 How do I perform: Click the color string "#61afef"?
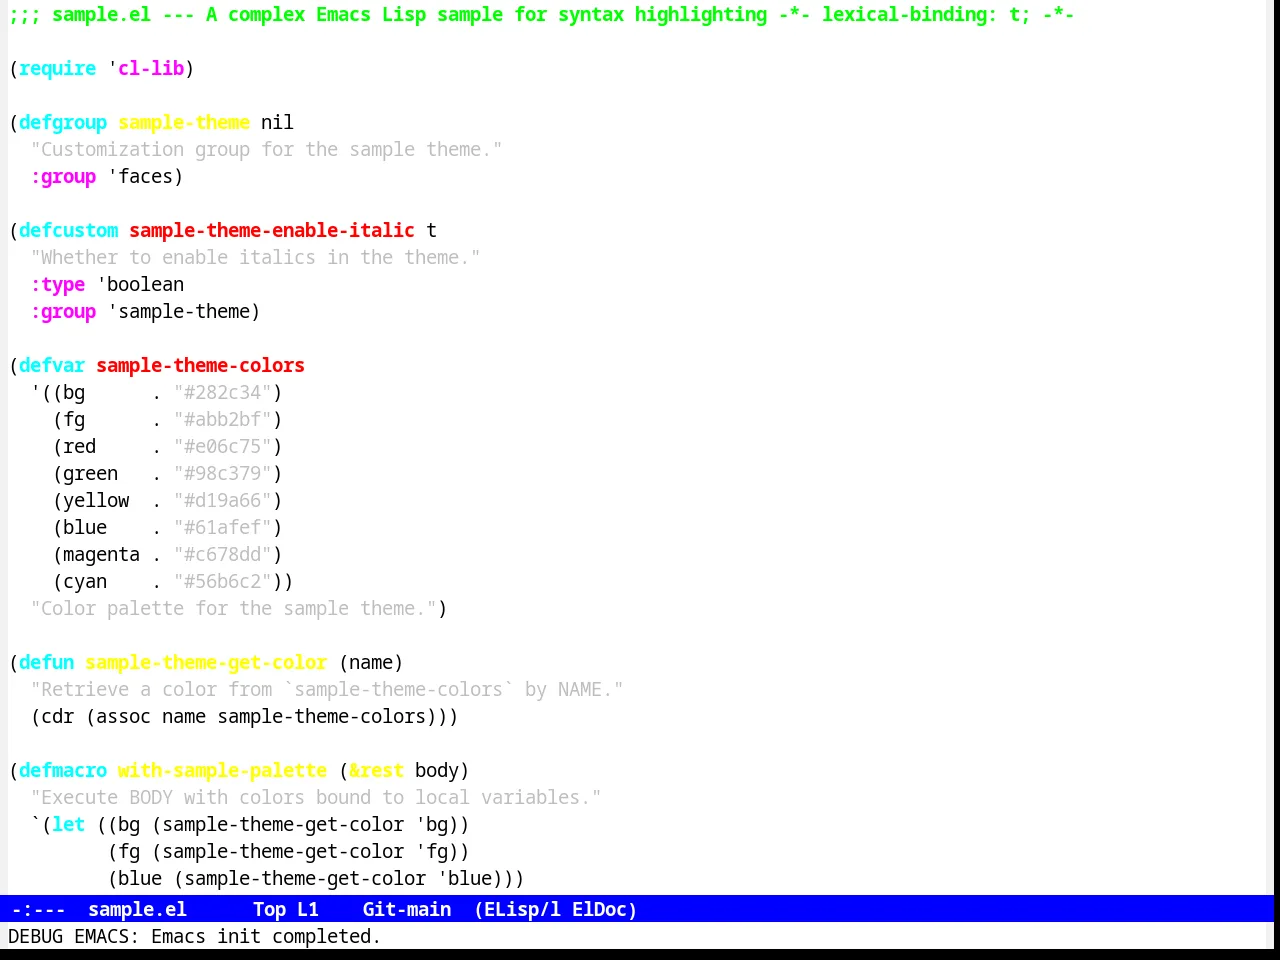pos(223,527)
